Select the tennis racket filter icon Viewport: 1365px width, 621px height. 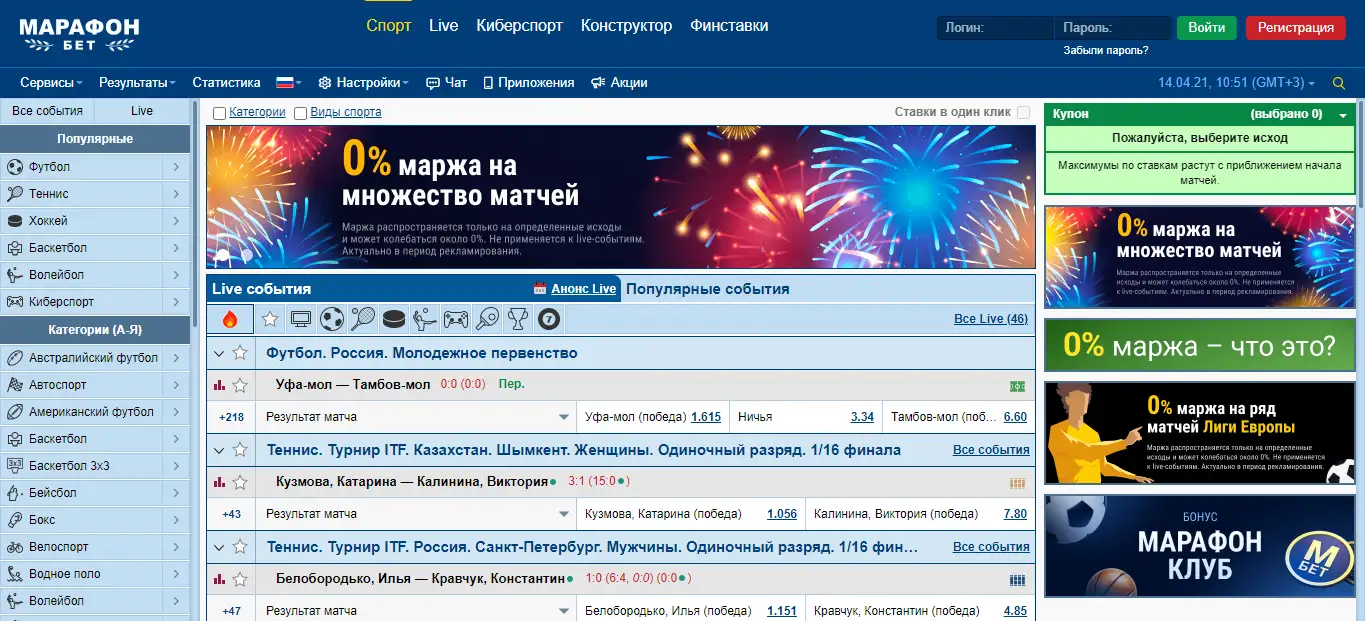point(363,319)
